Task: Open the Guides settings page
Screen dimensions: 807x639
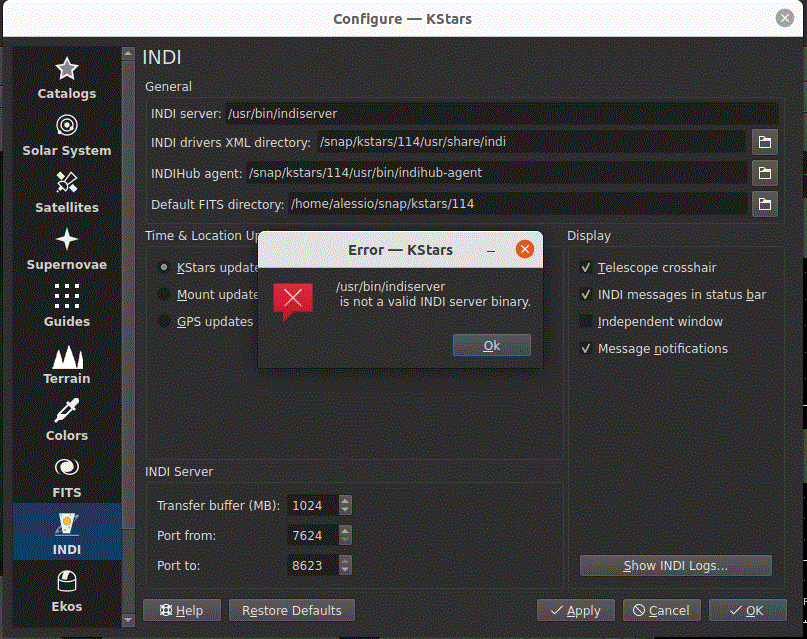Action: [67, 307]
